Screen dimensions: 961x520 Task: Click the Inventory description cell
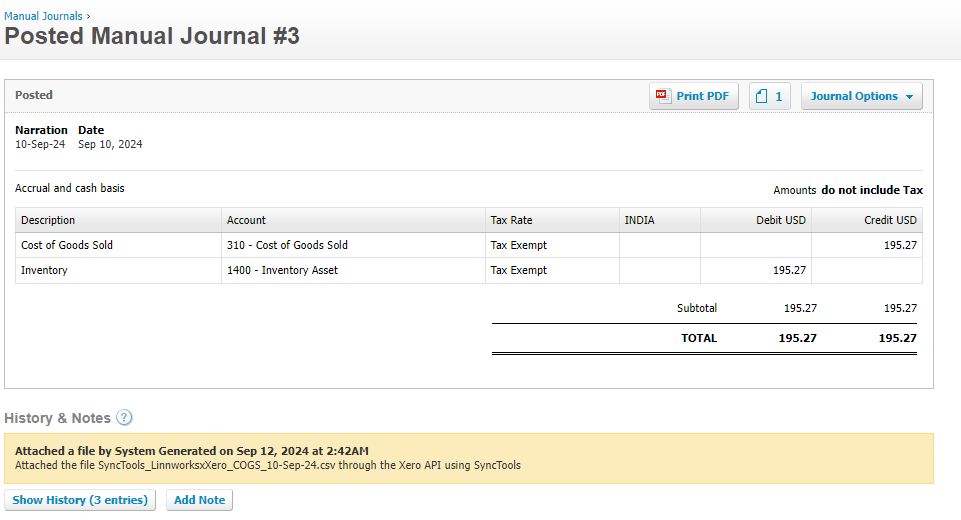point(118,270)
